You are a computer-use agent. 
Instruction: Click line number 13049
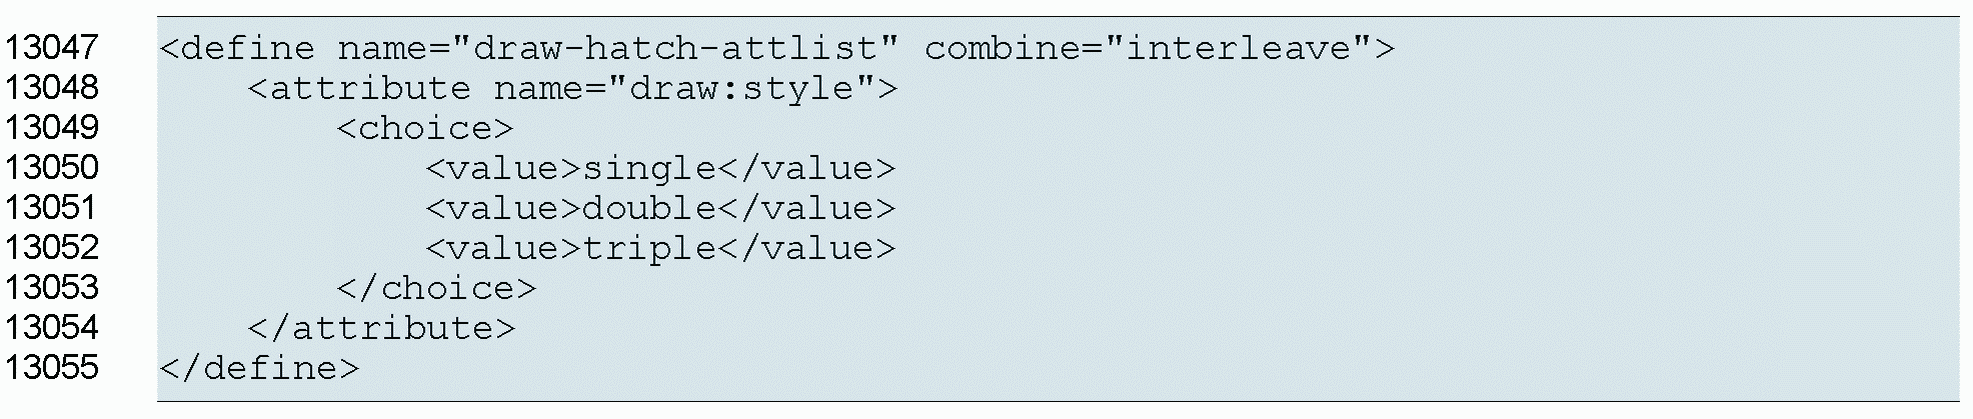52,128
